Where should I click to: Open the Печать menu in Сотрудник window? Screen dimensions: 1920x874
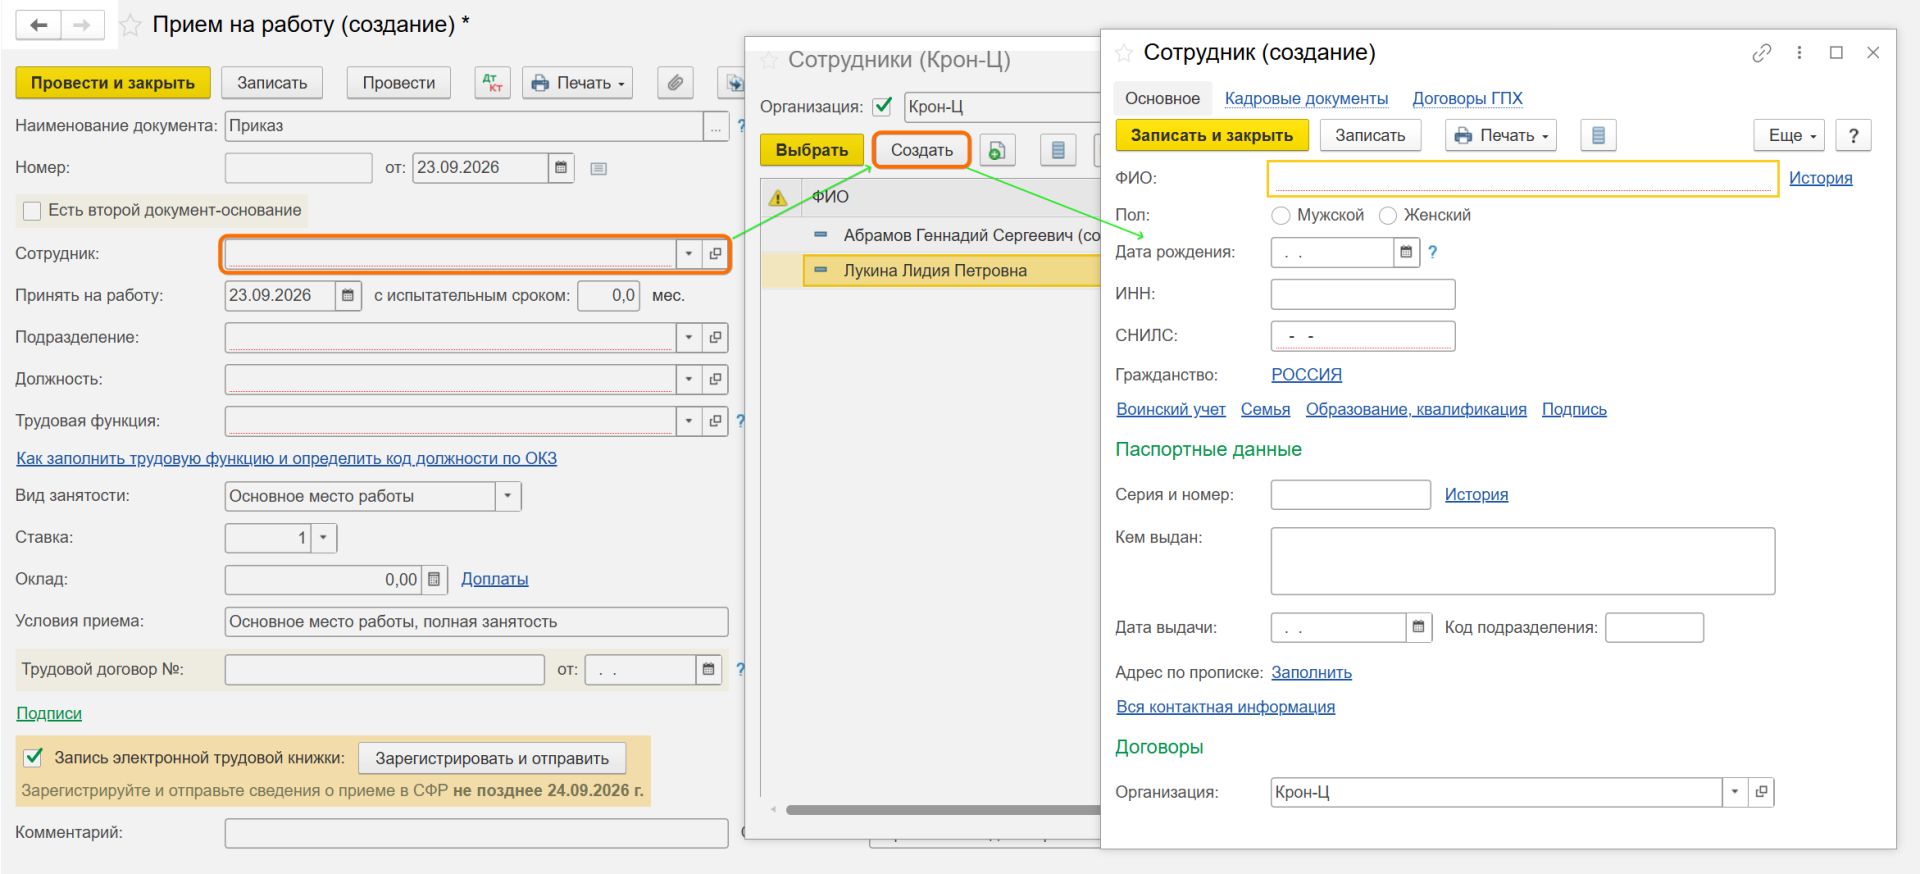tap(1501, 135)
